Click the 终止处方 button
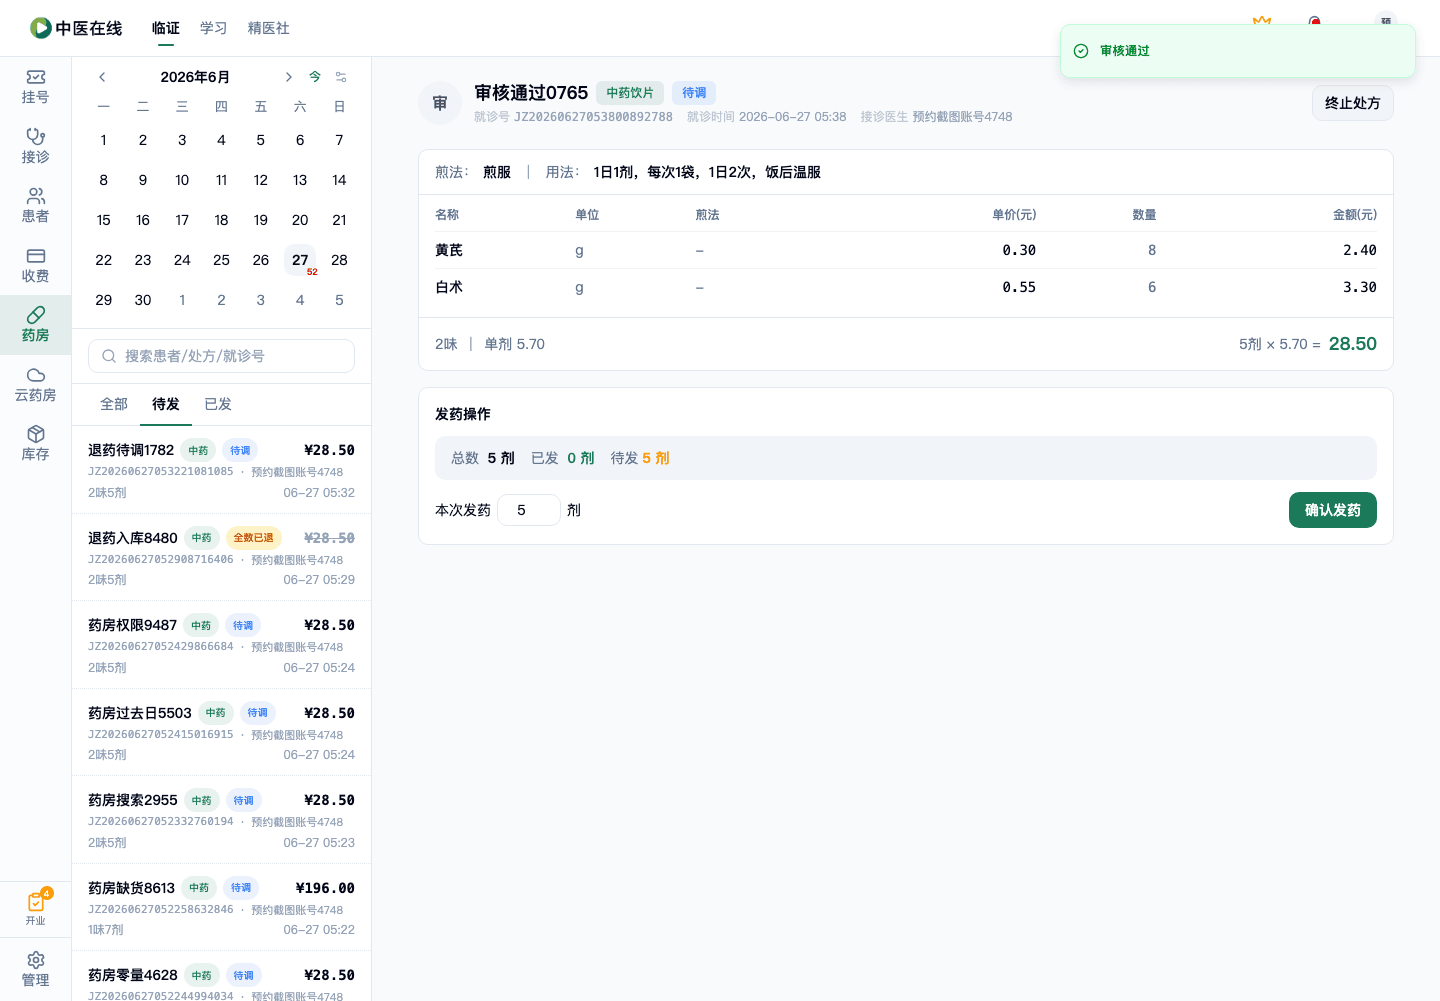The image size is (1440, 1001). [1353, 103]
